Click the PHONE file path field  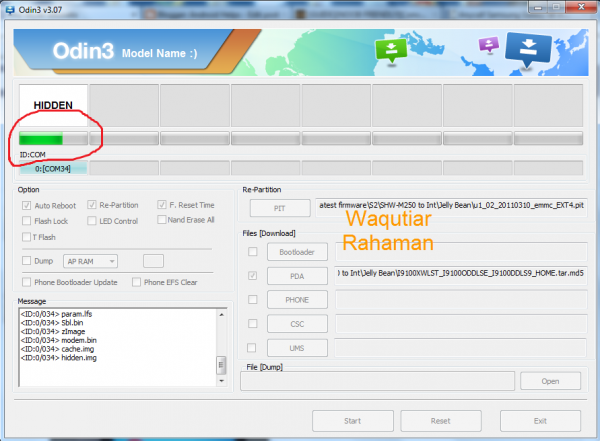click(461, 299)
